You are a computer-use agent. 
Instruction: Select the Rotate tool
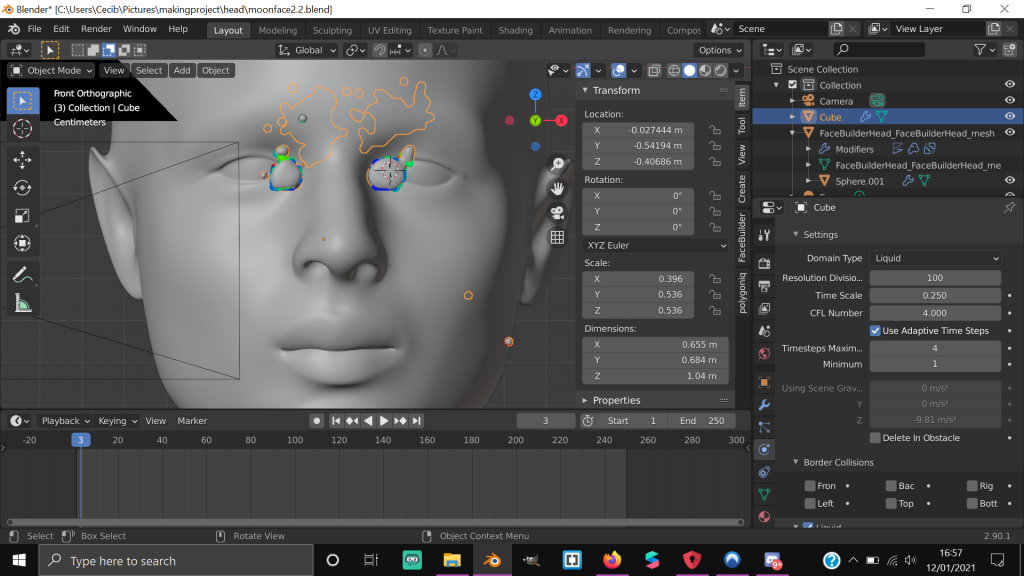(22, 188)
